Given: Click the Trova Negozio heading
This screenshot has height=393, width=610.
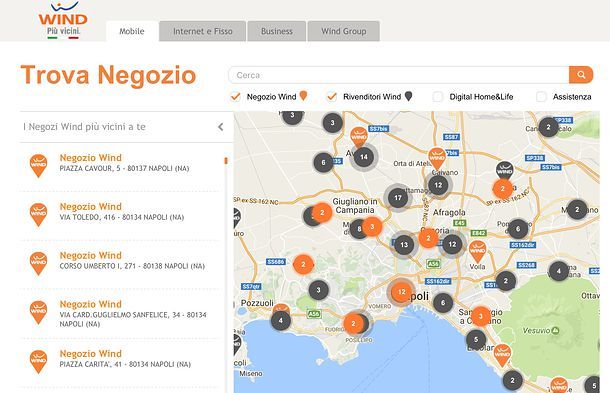Looking at the screenshot, I should click(x=108, y=75).
